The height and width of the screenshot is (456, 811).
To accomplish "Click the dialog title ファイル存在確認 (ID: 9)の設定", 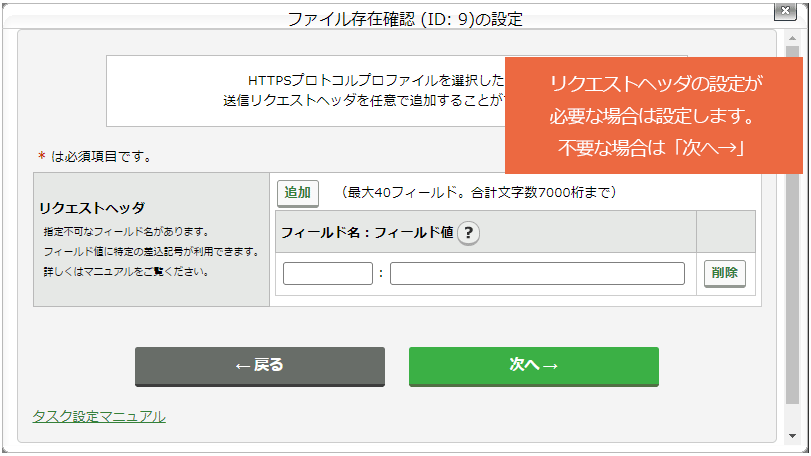I will (404, 20).
